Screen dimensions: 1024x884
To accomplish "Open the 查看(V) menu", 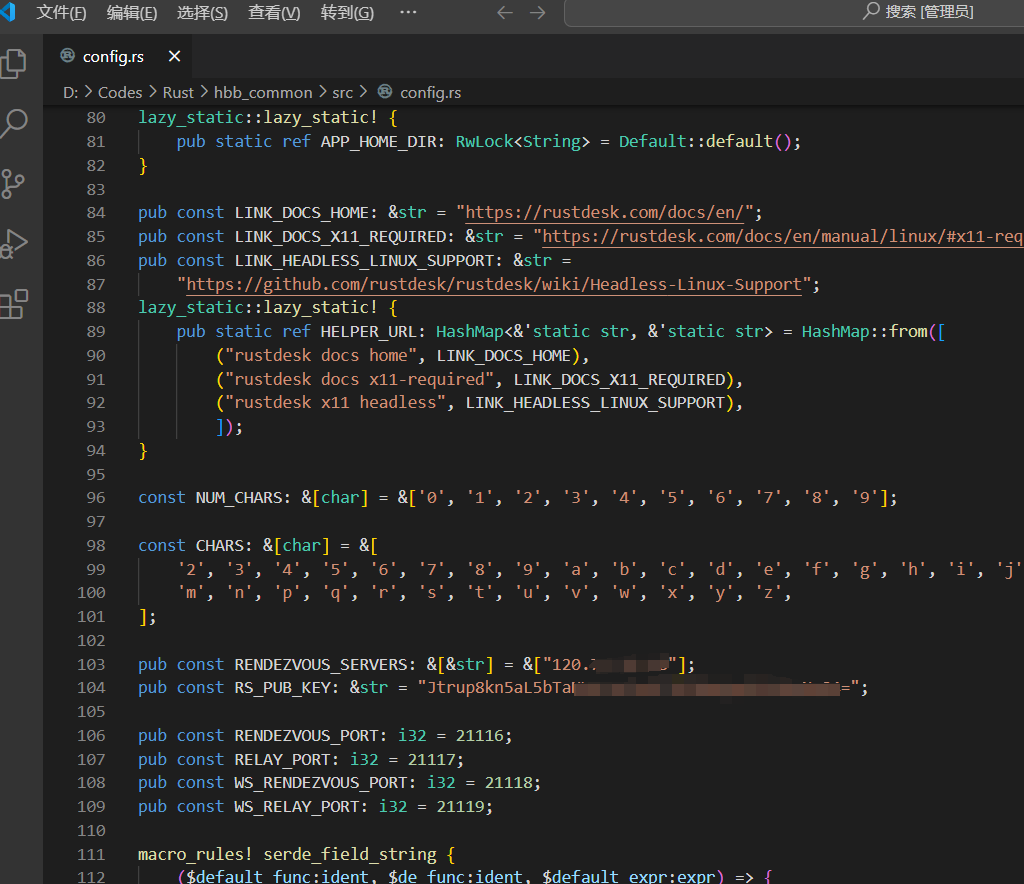I will click(x=274, y=12).
